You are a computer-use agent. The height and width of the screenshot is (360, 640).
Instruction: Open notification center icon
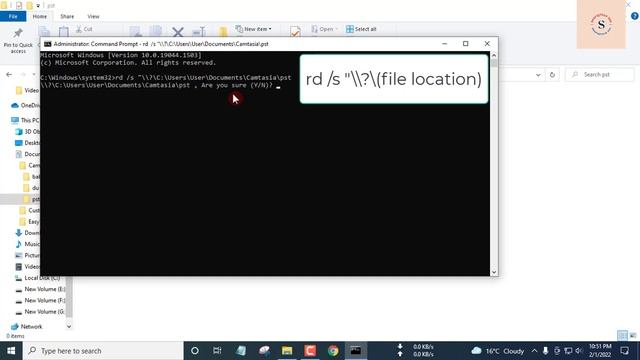624,351
